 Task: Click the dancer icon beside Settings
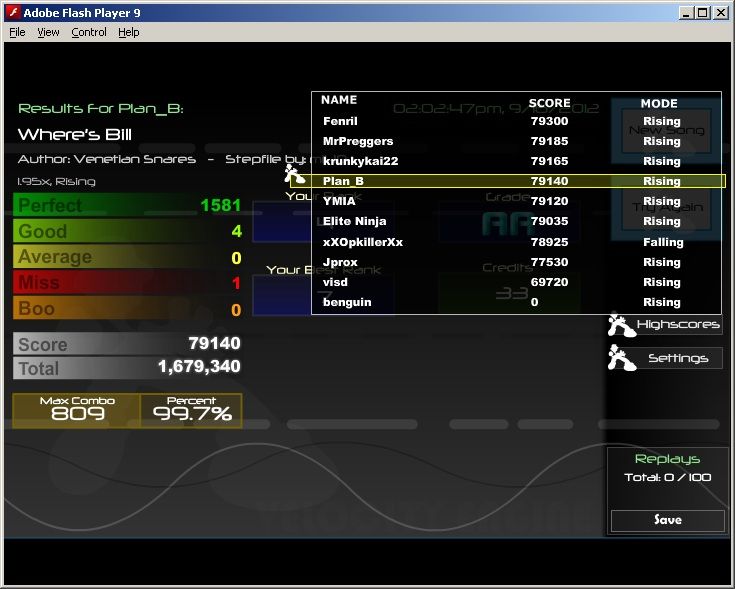coord(621,358)
